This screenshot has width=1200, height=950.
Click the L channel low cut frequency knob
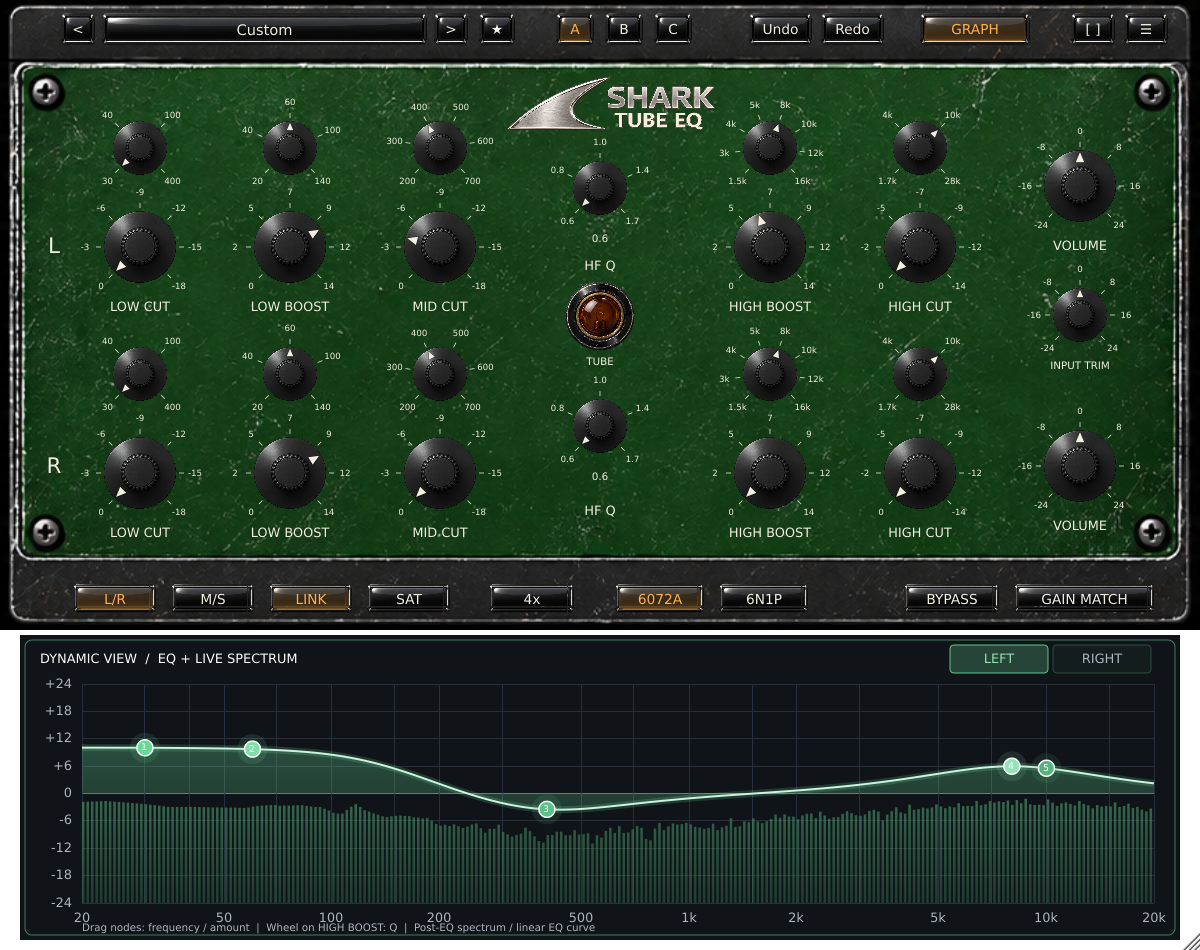click(x=140, y=148)
